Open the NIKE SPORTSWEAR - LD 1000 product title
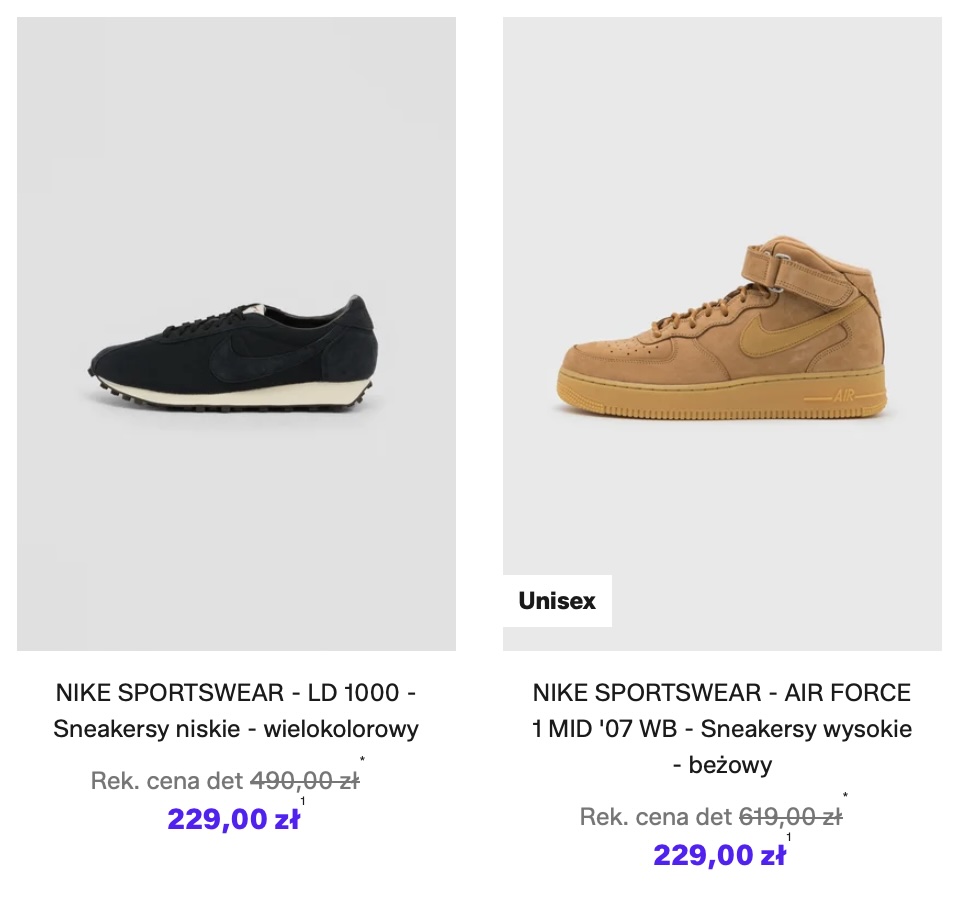Screen dimensions: 962x900 tap(236, 692)
